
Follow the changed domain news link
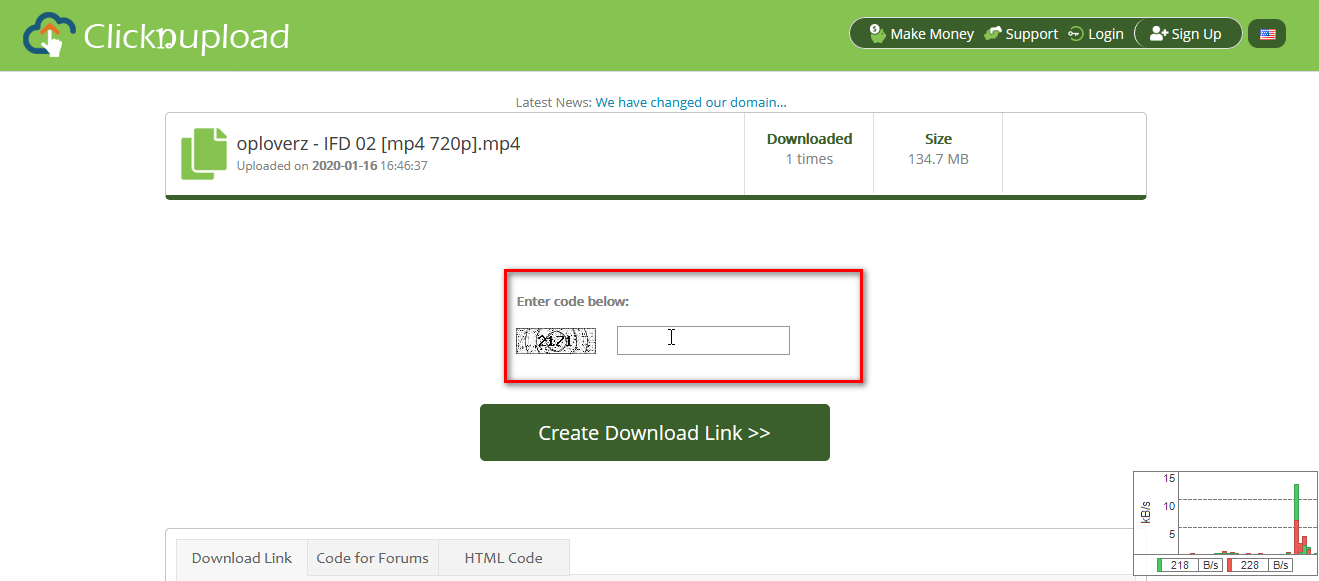[x=690, y=102]
